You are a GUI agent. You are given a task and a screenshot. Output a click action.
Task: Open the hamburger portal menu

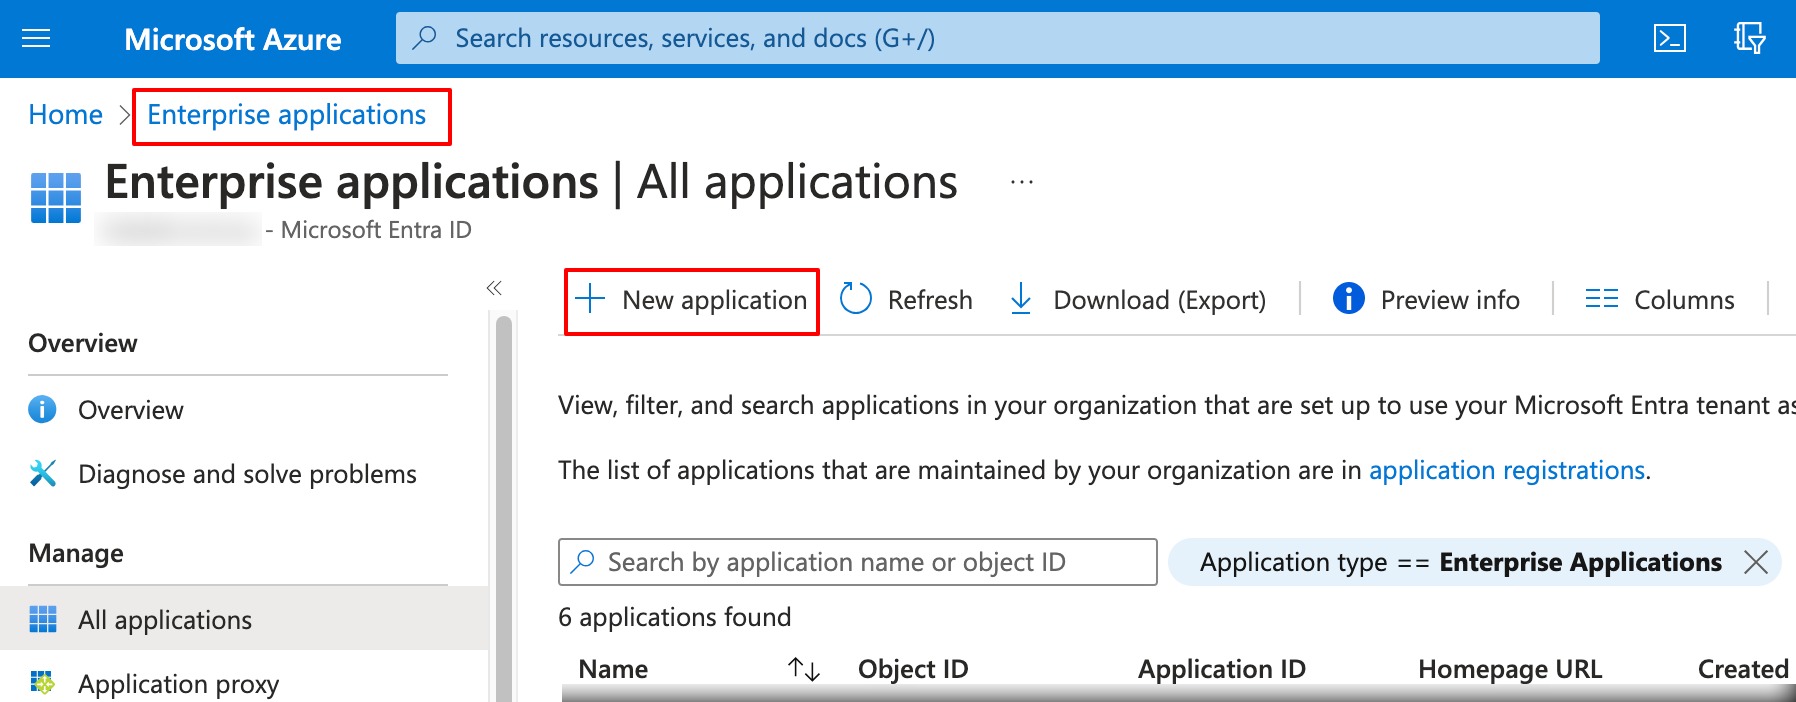36,39
